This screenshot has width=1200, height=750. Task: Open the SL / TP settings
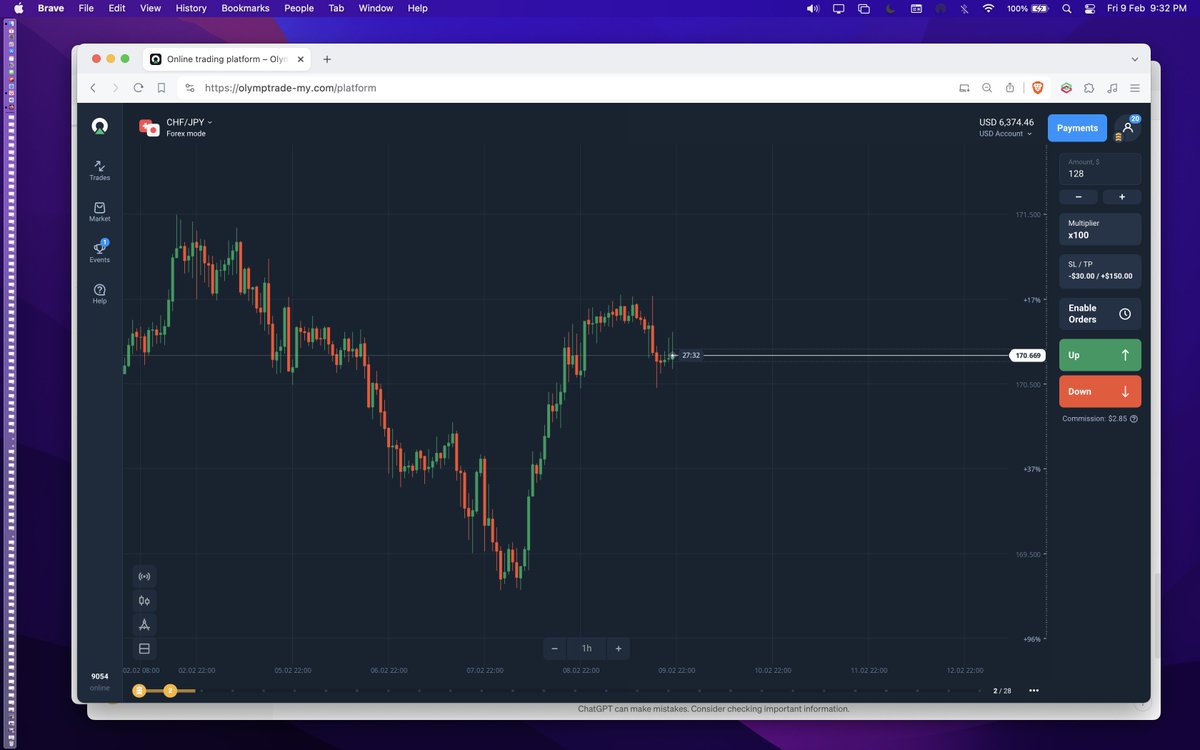1100,270
